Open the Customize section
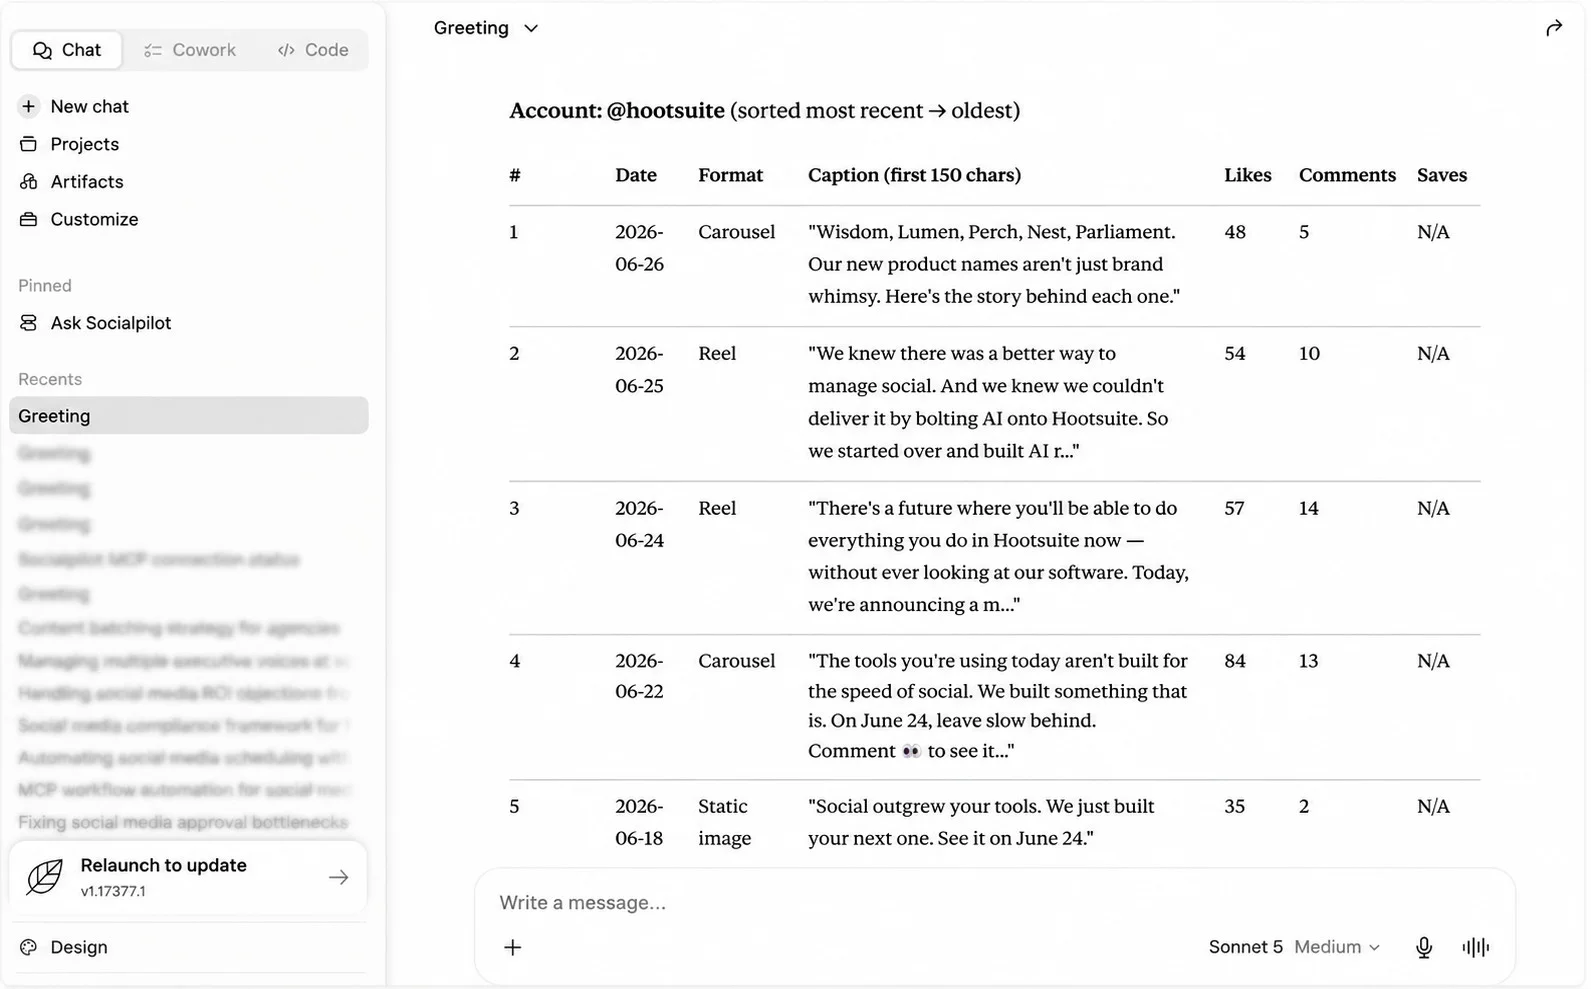 (94, 219)
